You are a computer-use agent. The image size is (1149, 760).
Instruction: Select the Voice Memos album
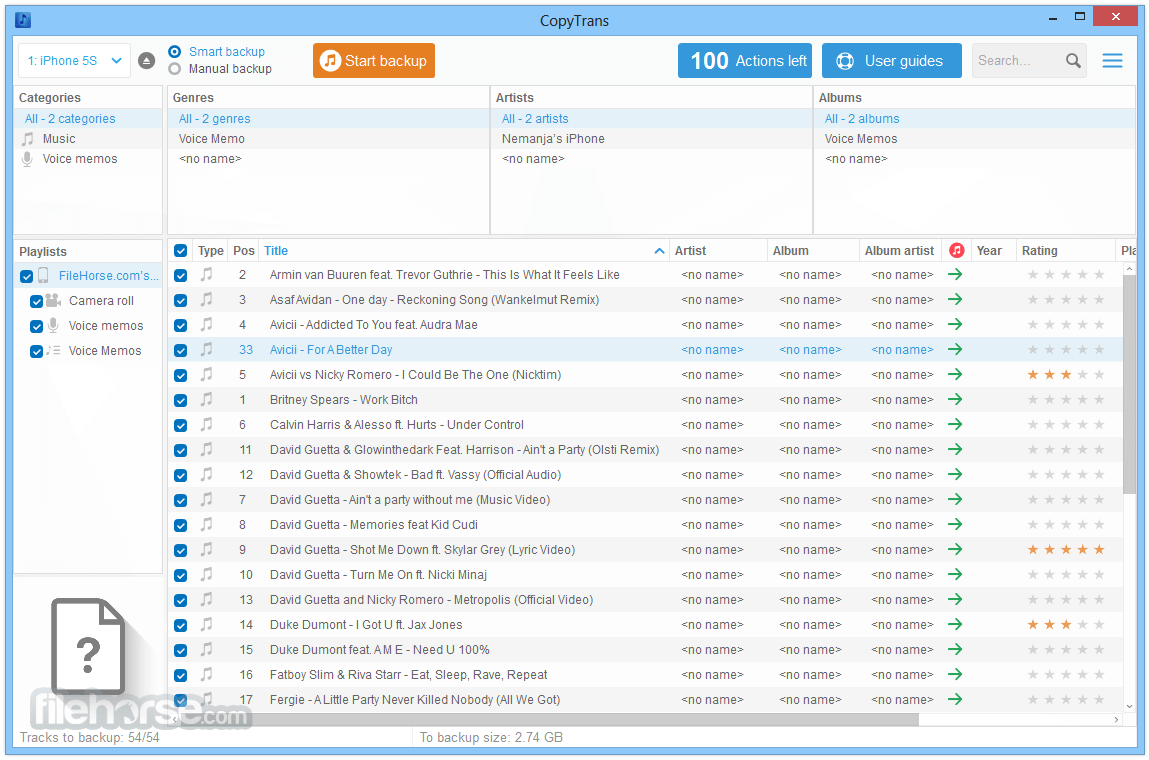point(974,139)
